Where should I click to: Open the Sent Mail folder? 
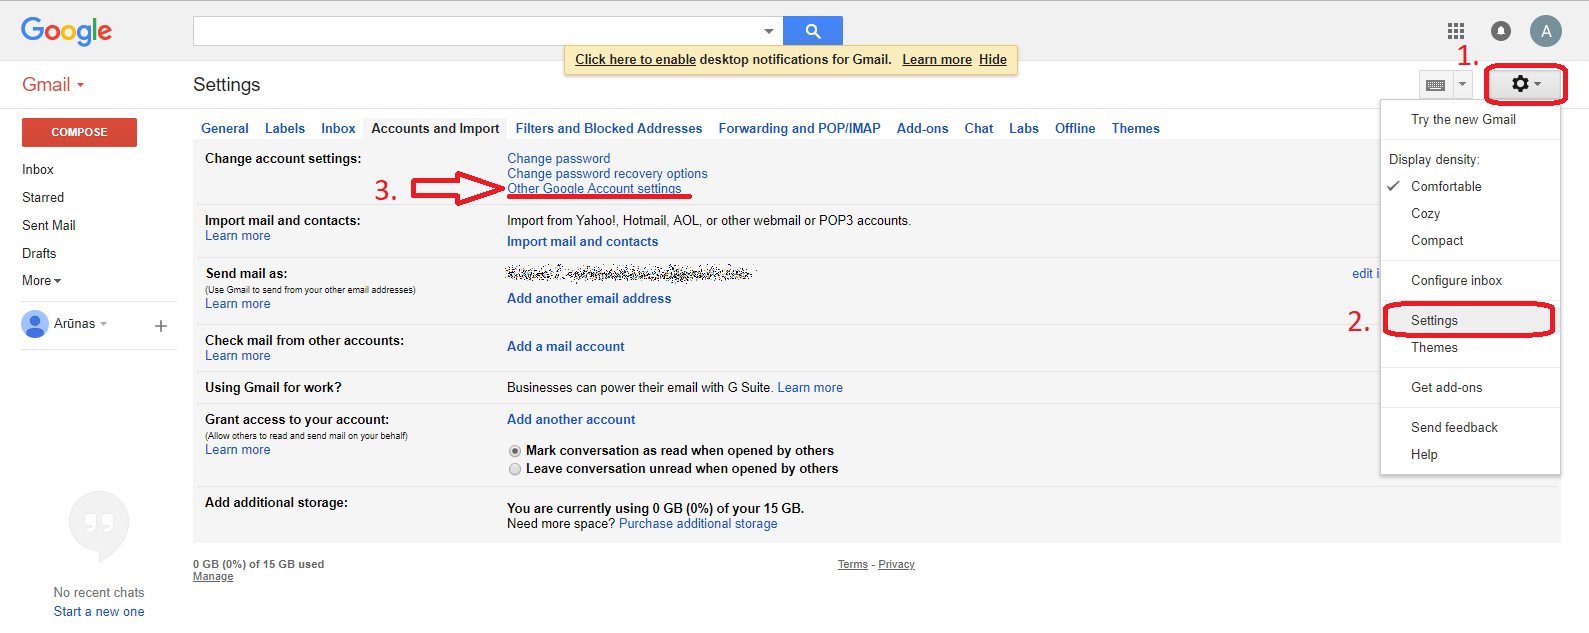(x=49, y=226)
